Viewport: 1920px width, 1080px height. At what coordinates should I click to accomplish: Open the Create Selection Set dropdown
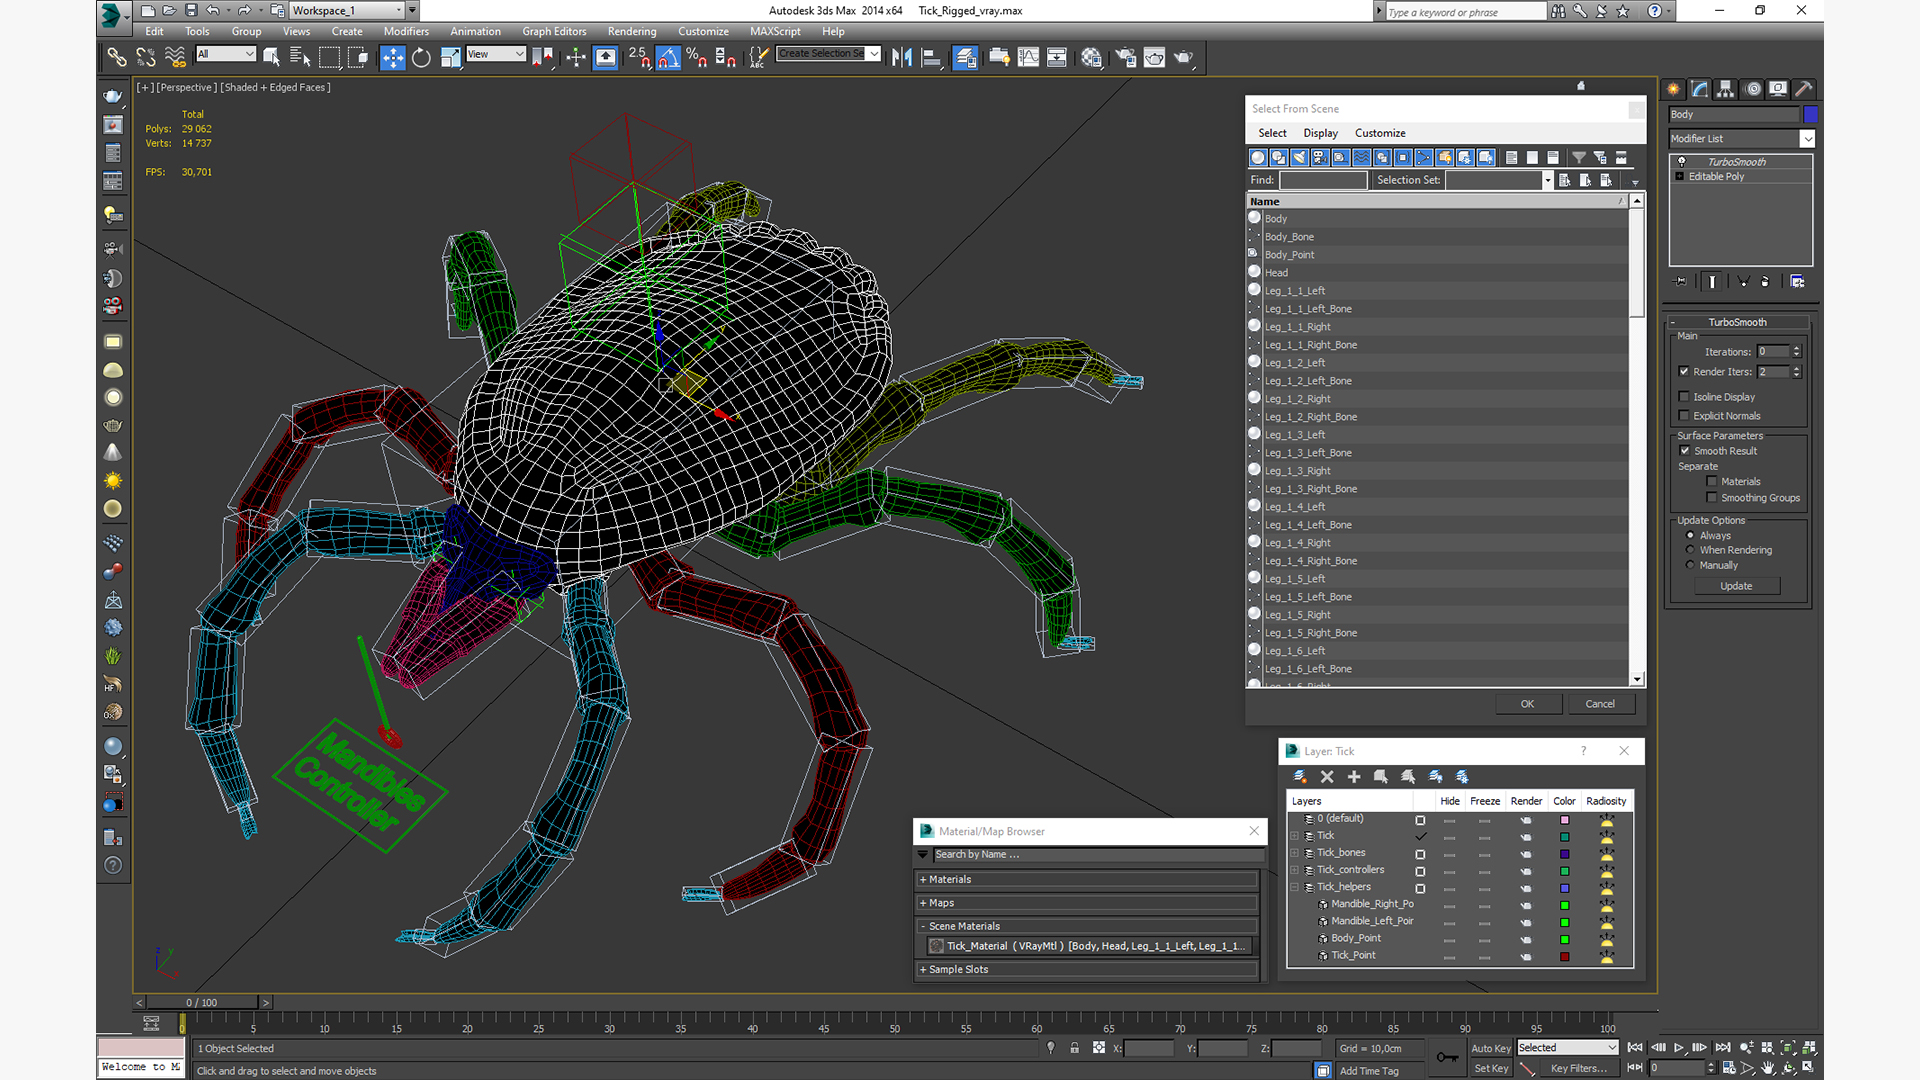[x=874, y=54]
